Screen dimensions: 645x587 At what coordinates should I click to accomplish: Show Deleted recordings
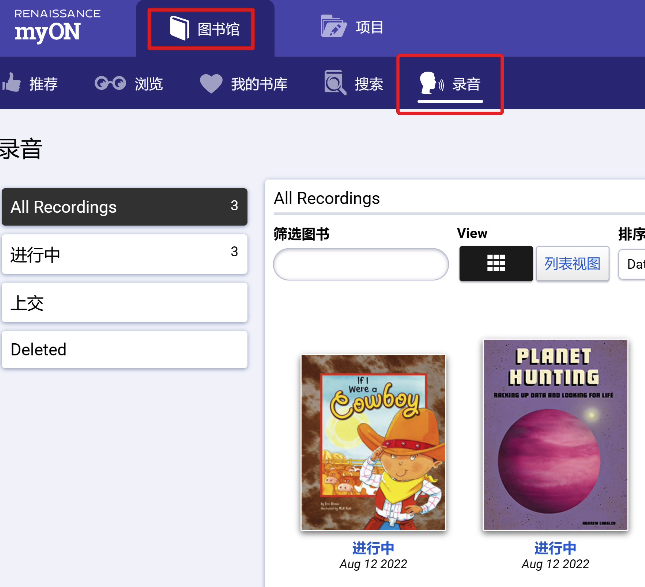125,350
